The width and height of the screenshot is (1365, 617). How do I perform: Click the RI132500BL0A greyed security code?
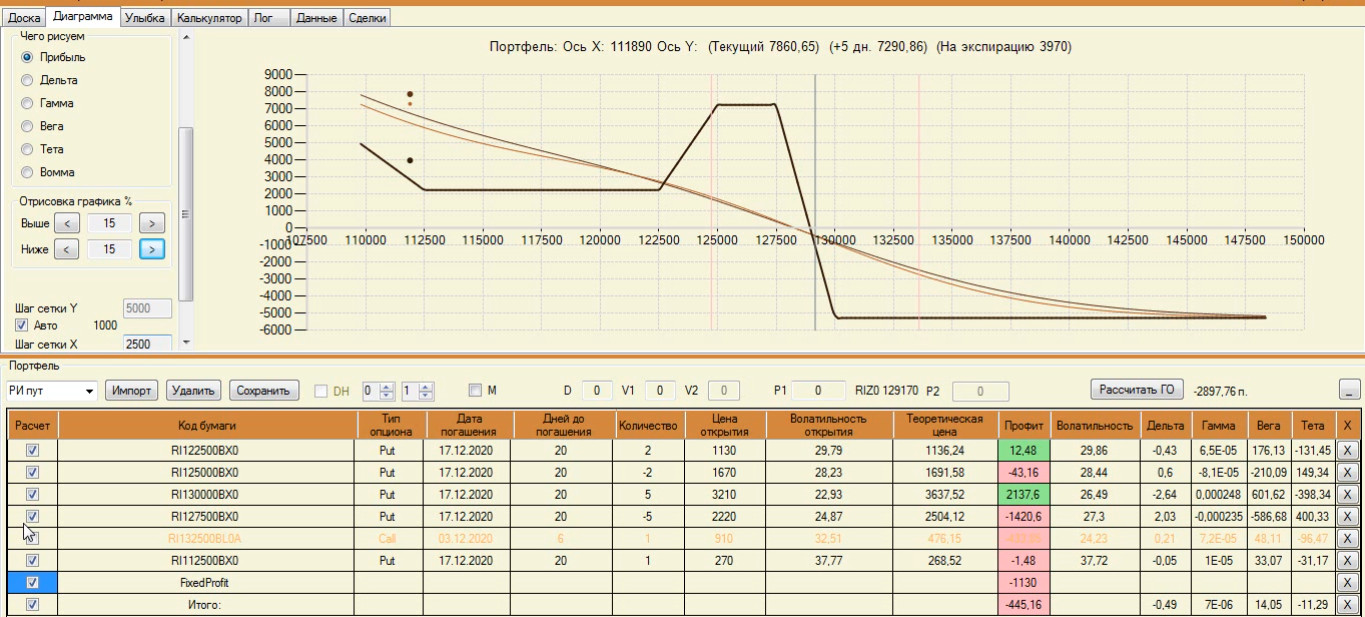click(205, 538)
